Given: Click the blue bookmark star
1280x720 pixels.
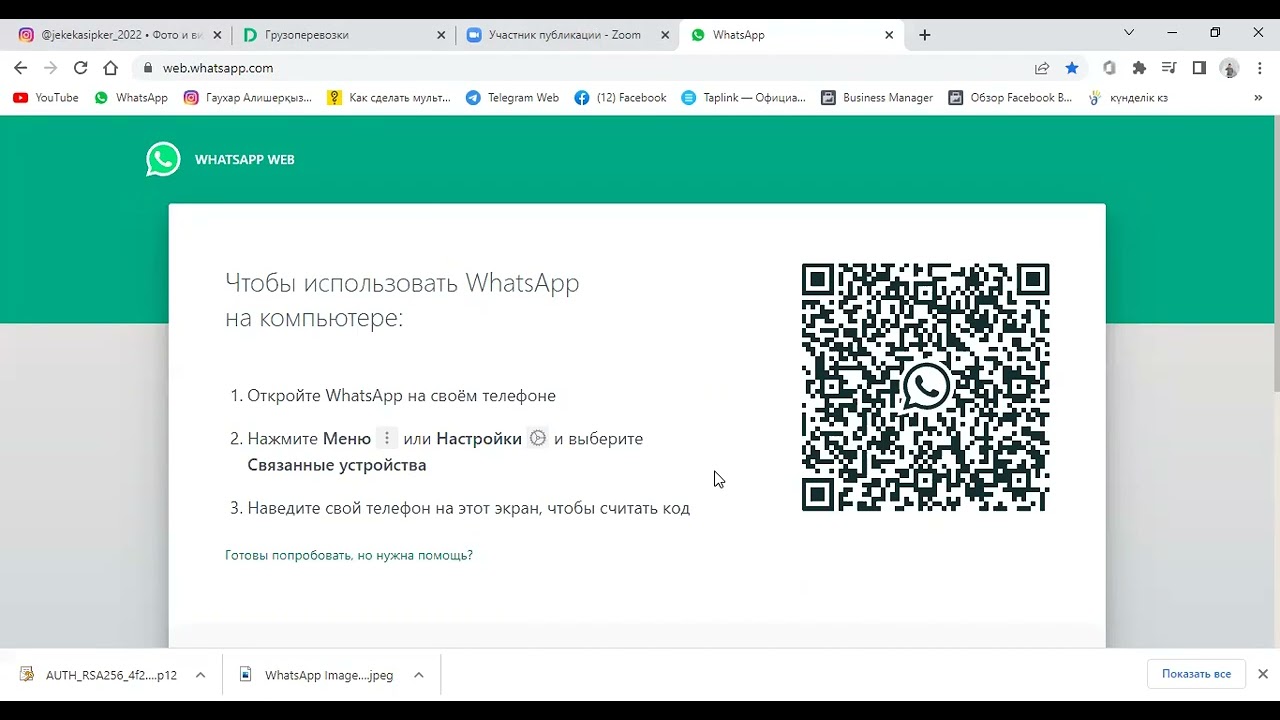Looking at the screenshot, I should (x=1072, y=68).
